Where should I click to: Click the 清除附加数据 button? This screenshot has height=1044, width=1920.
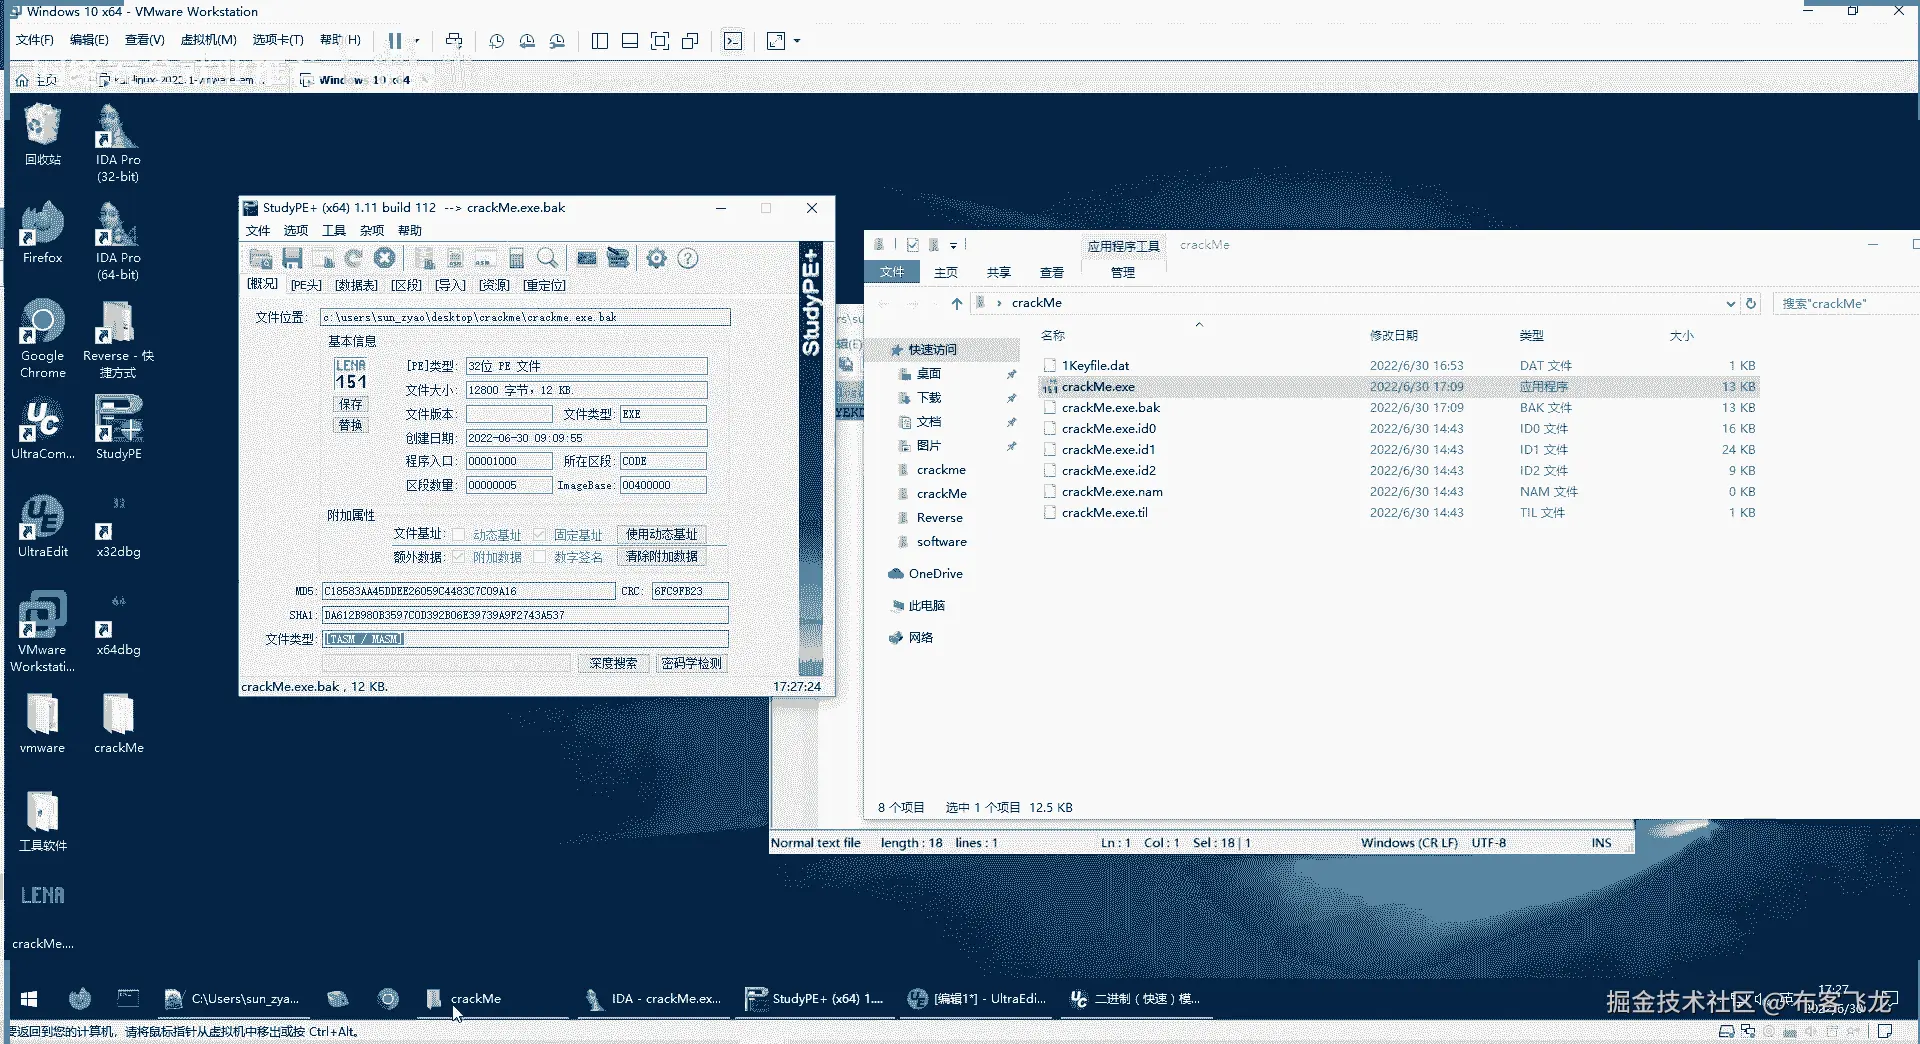pos(662,557)
